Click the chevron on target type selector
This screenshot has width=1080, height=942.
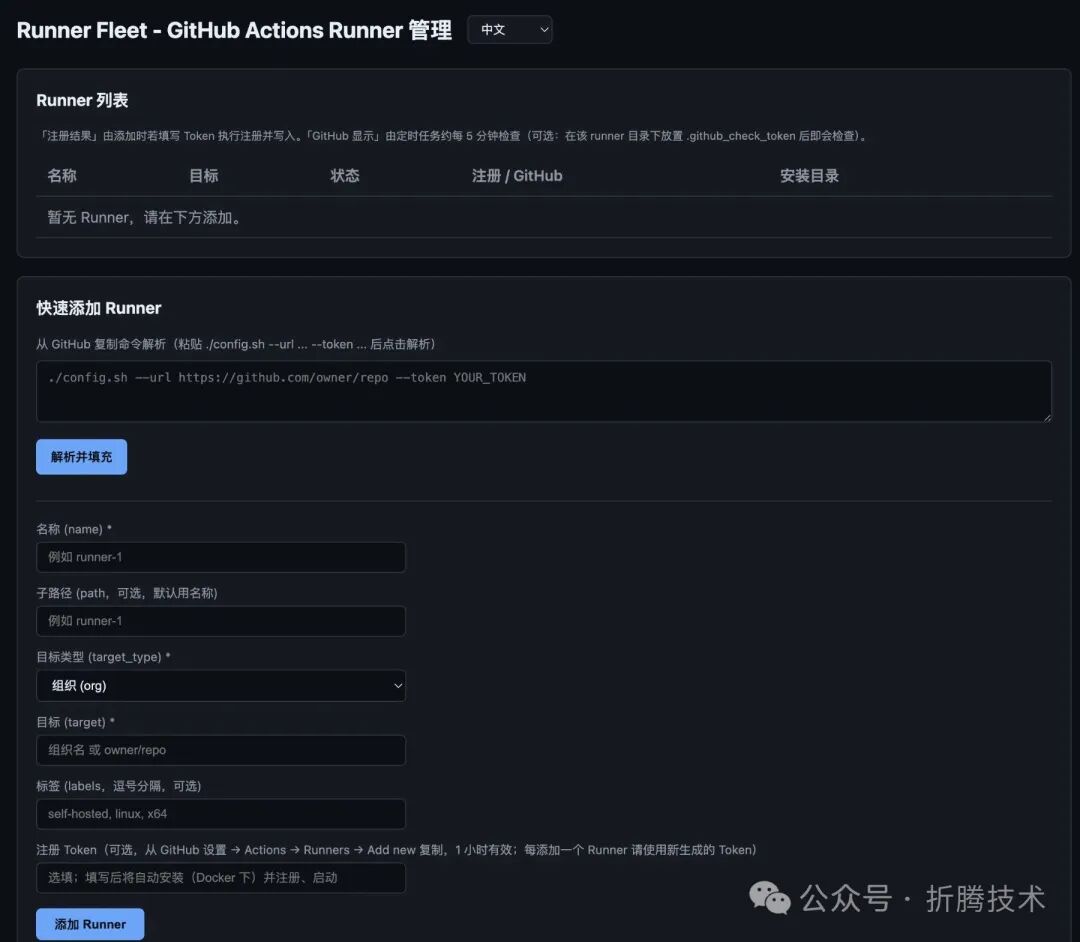tap(397, 686)
